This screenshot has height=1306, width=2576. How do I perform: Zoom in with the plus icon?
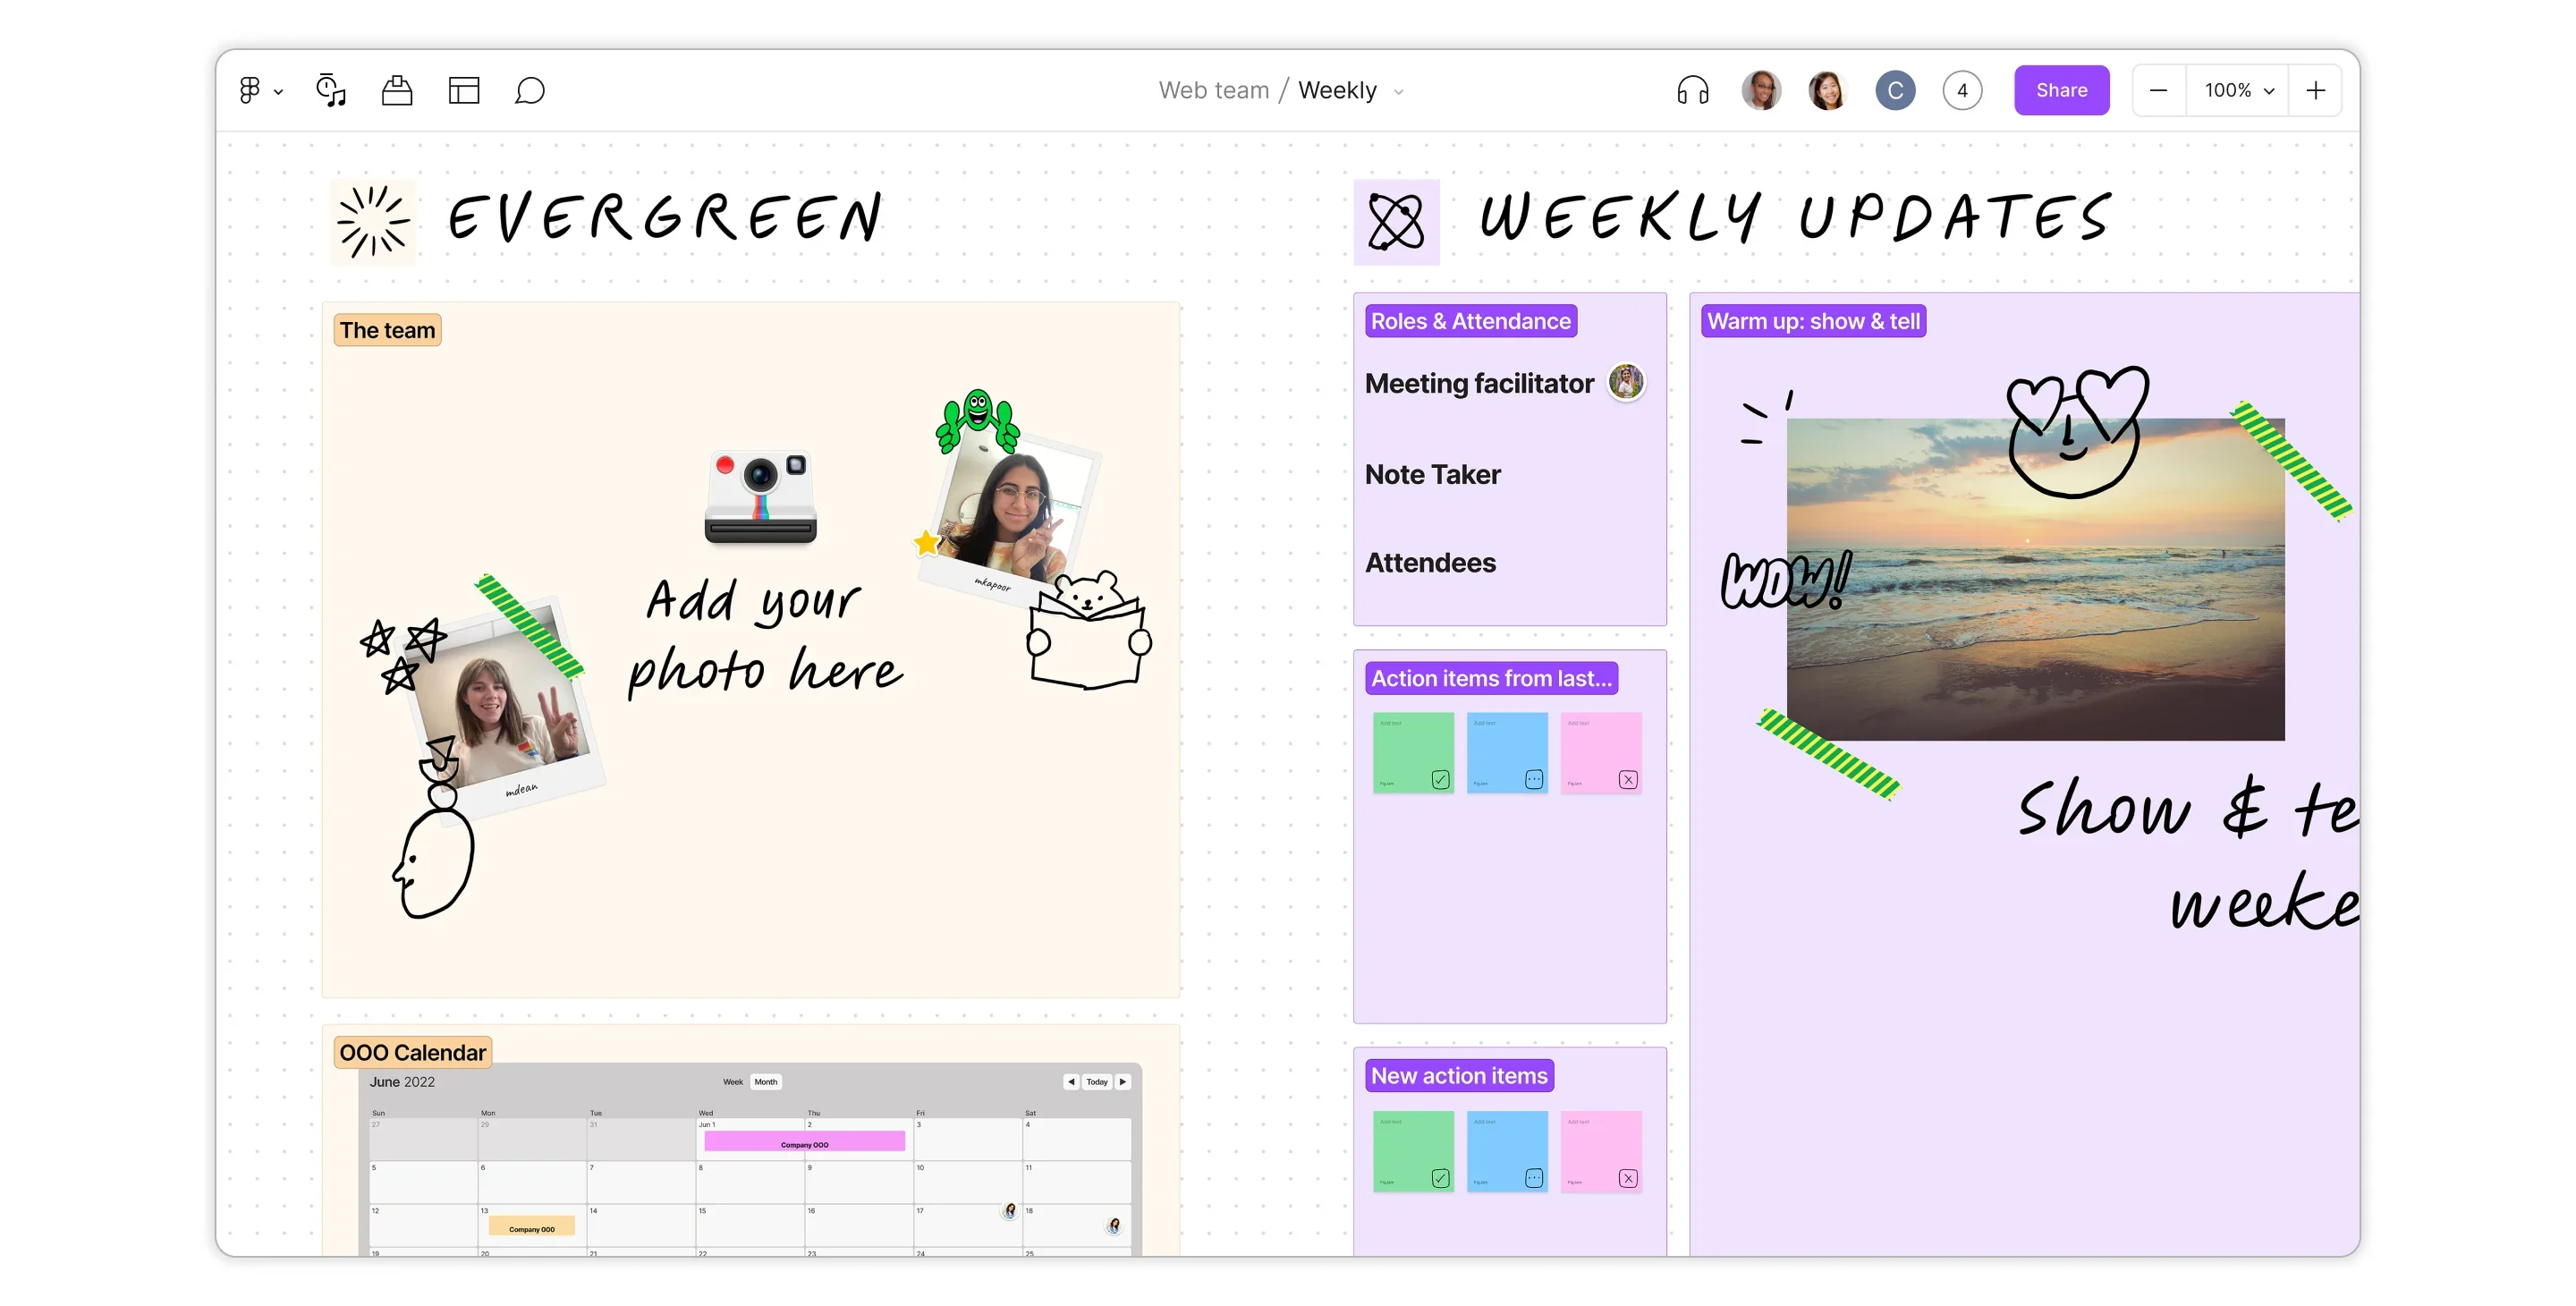pos(2316,90)
